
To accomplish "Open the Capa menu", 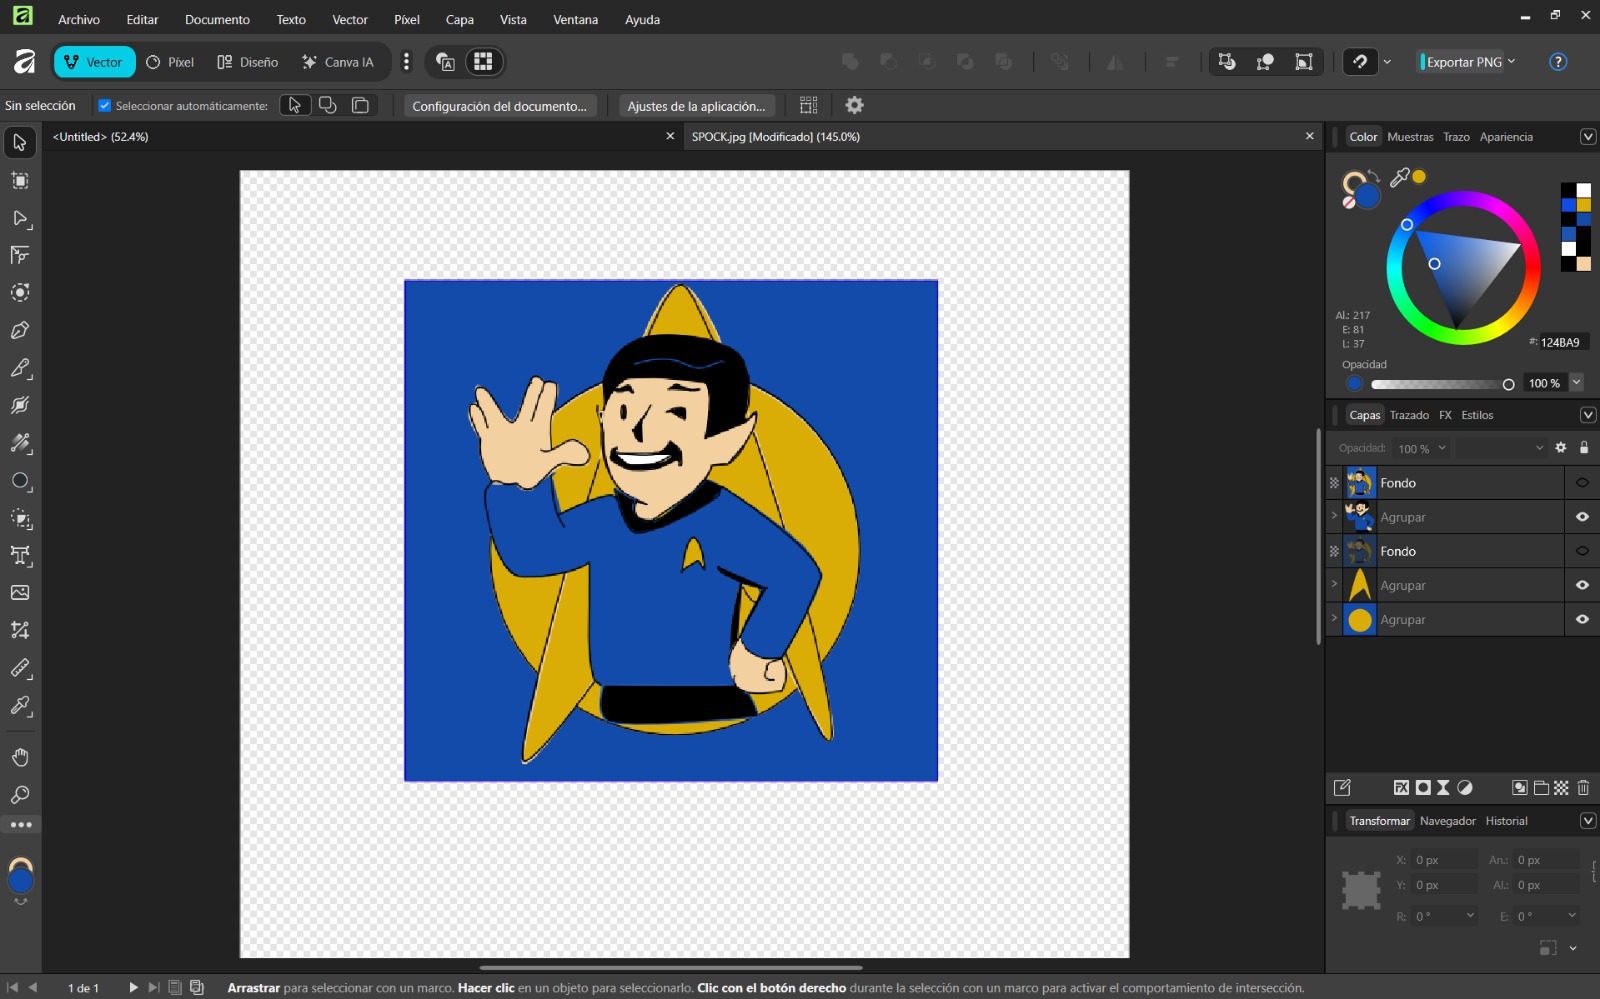I will (459, 19).
